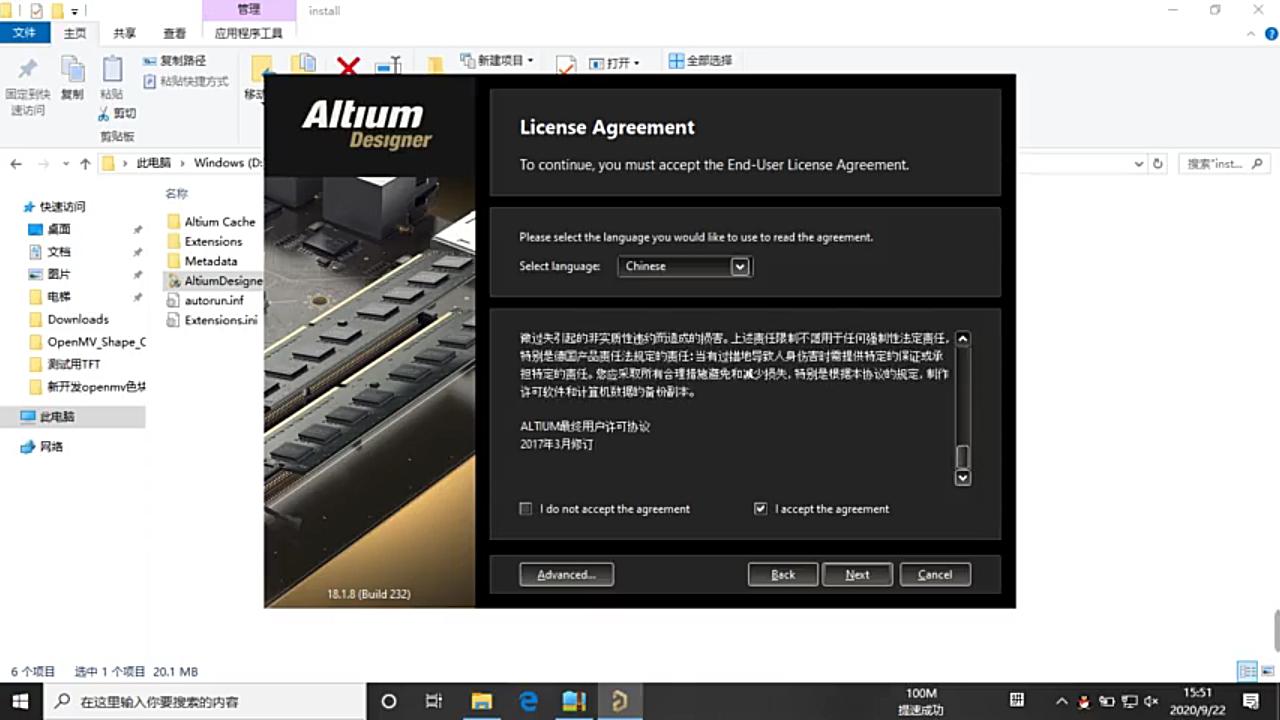Viewport: 1280px width, 720px height.
Task: Click the Windows (D:) breadcrumb segment
Action: (x=228, y=163)
